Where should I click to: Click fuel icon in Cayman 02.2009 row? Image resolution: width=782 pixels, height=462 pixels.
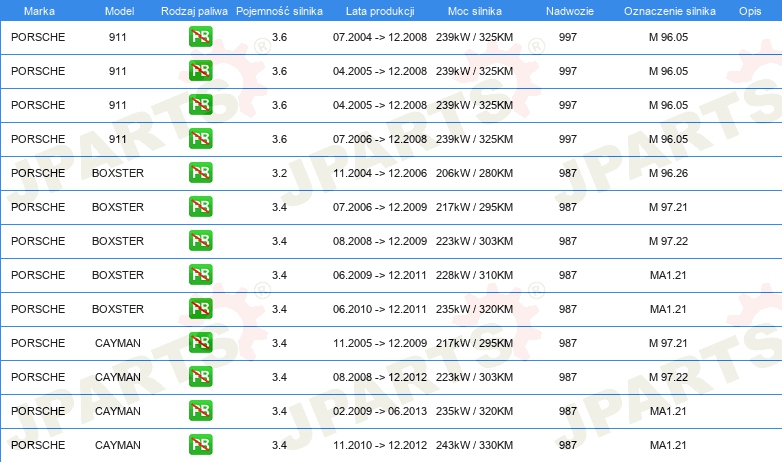point(200,410)
